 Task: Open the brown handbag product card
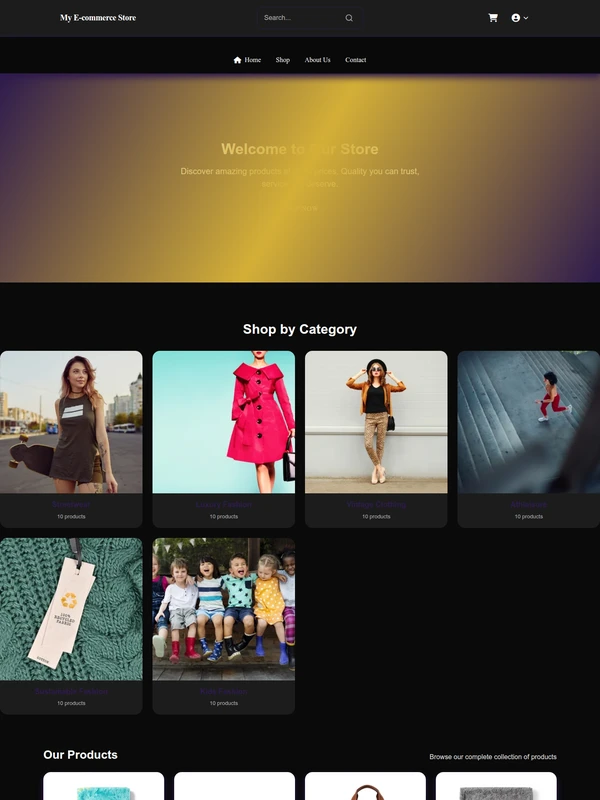click(x=365, y=786)
